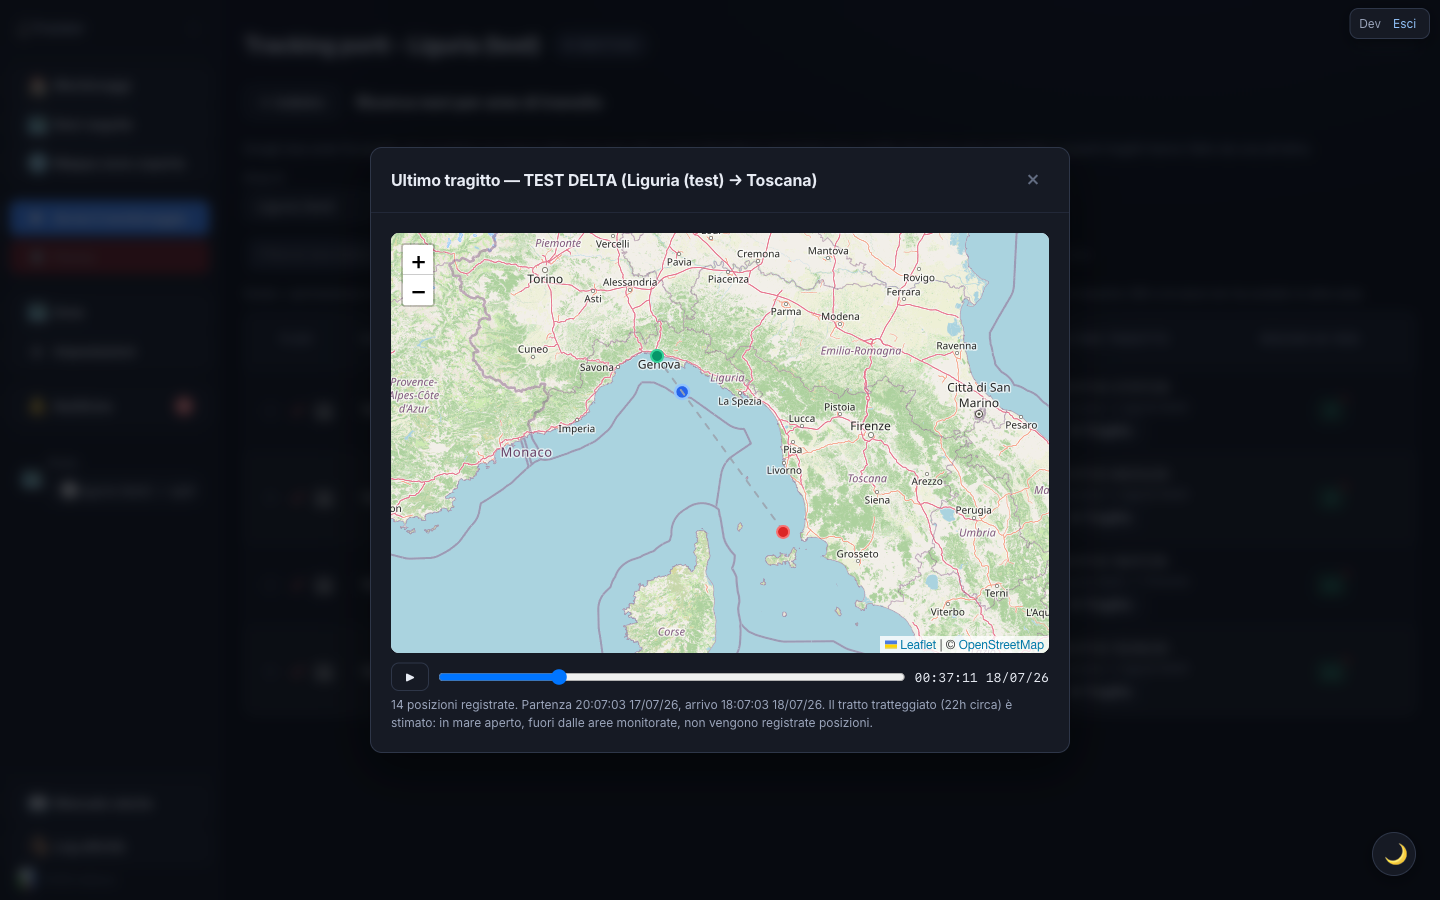Image resolution: width=1440 pixels, height=900 pixels.
Task: Click the blue current position marker
Action: [682, 392]
